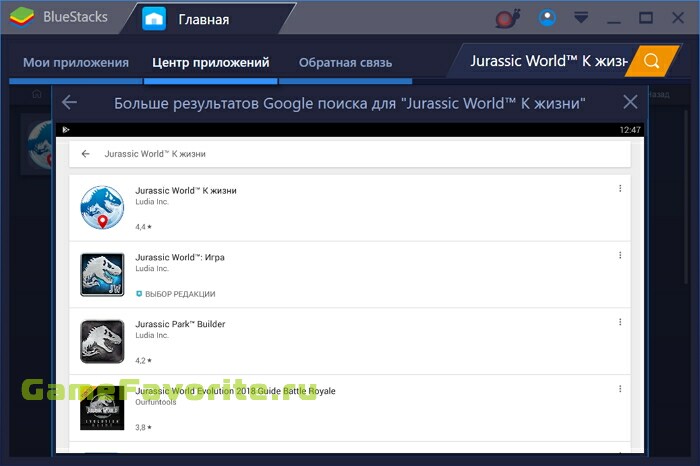Click the ВЫБОР РЕДАКЦИИ editors' choice badge

click(x=175, y=294)
